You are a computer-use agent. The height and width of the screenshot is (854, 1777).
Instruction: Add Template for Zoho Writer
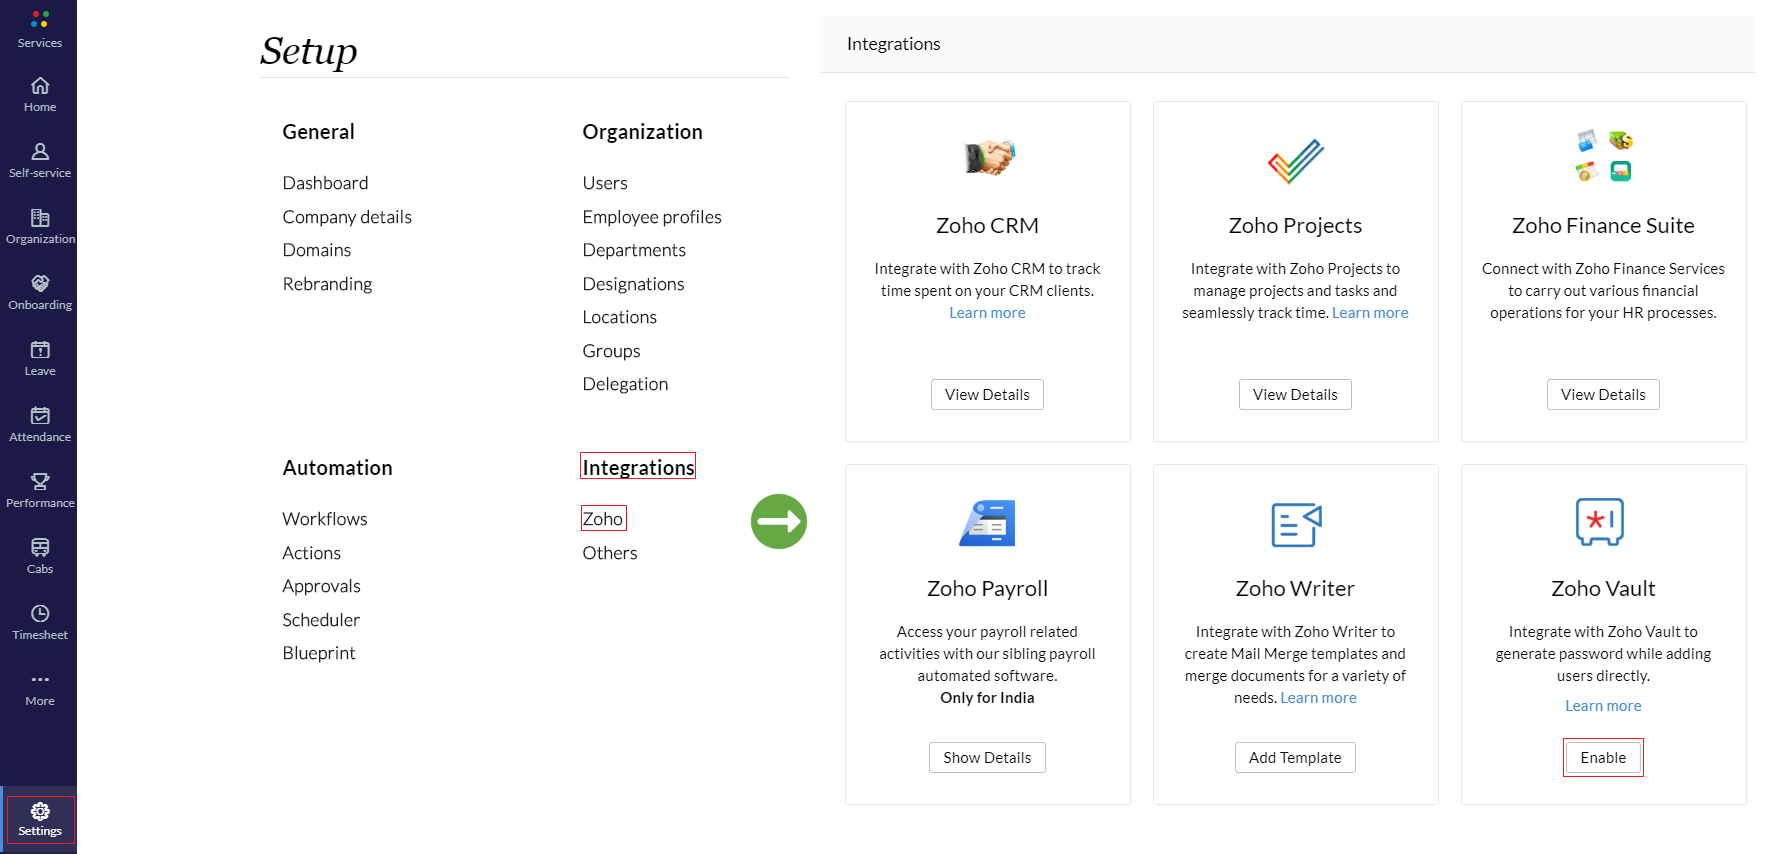tap(1295, 757)
